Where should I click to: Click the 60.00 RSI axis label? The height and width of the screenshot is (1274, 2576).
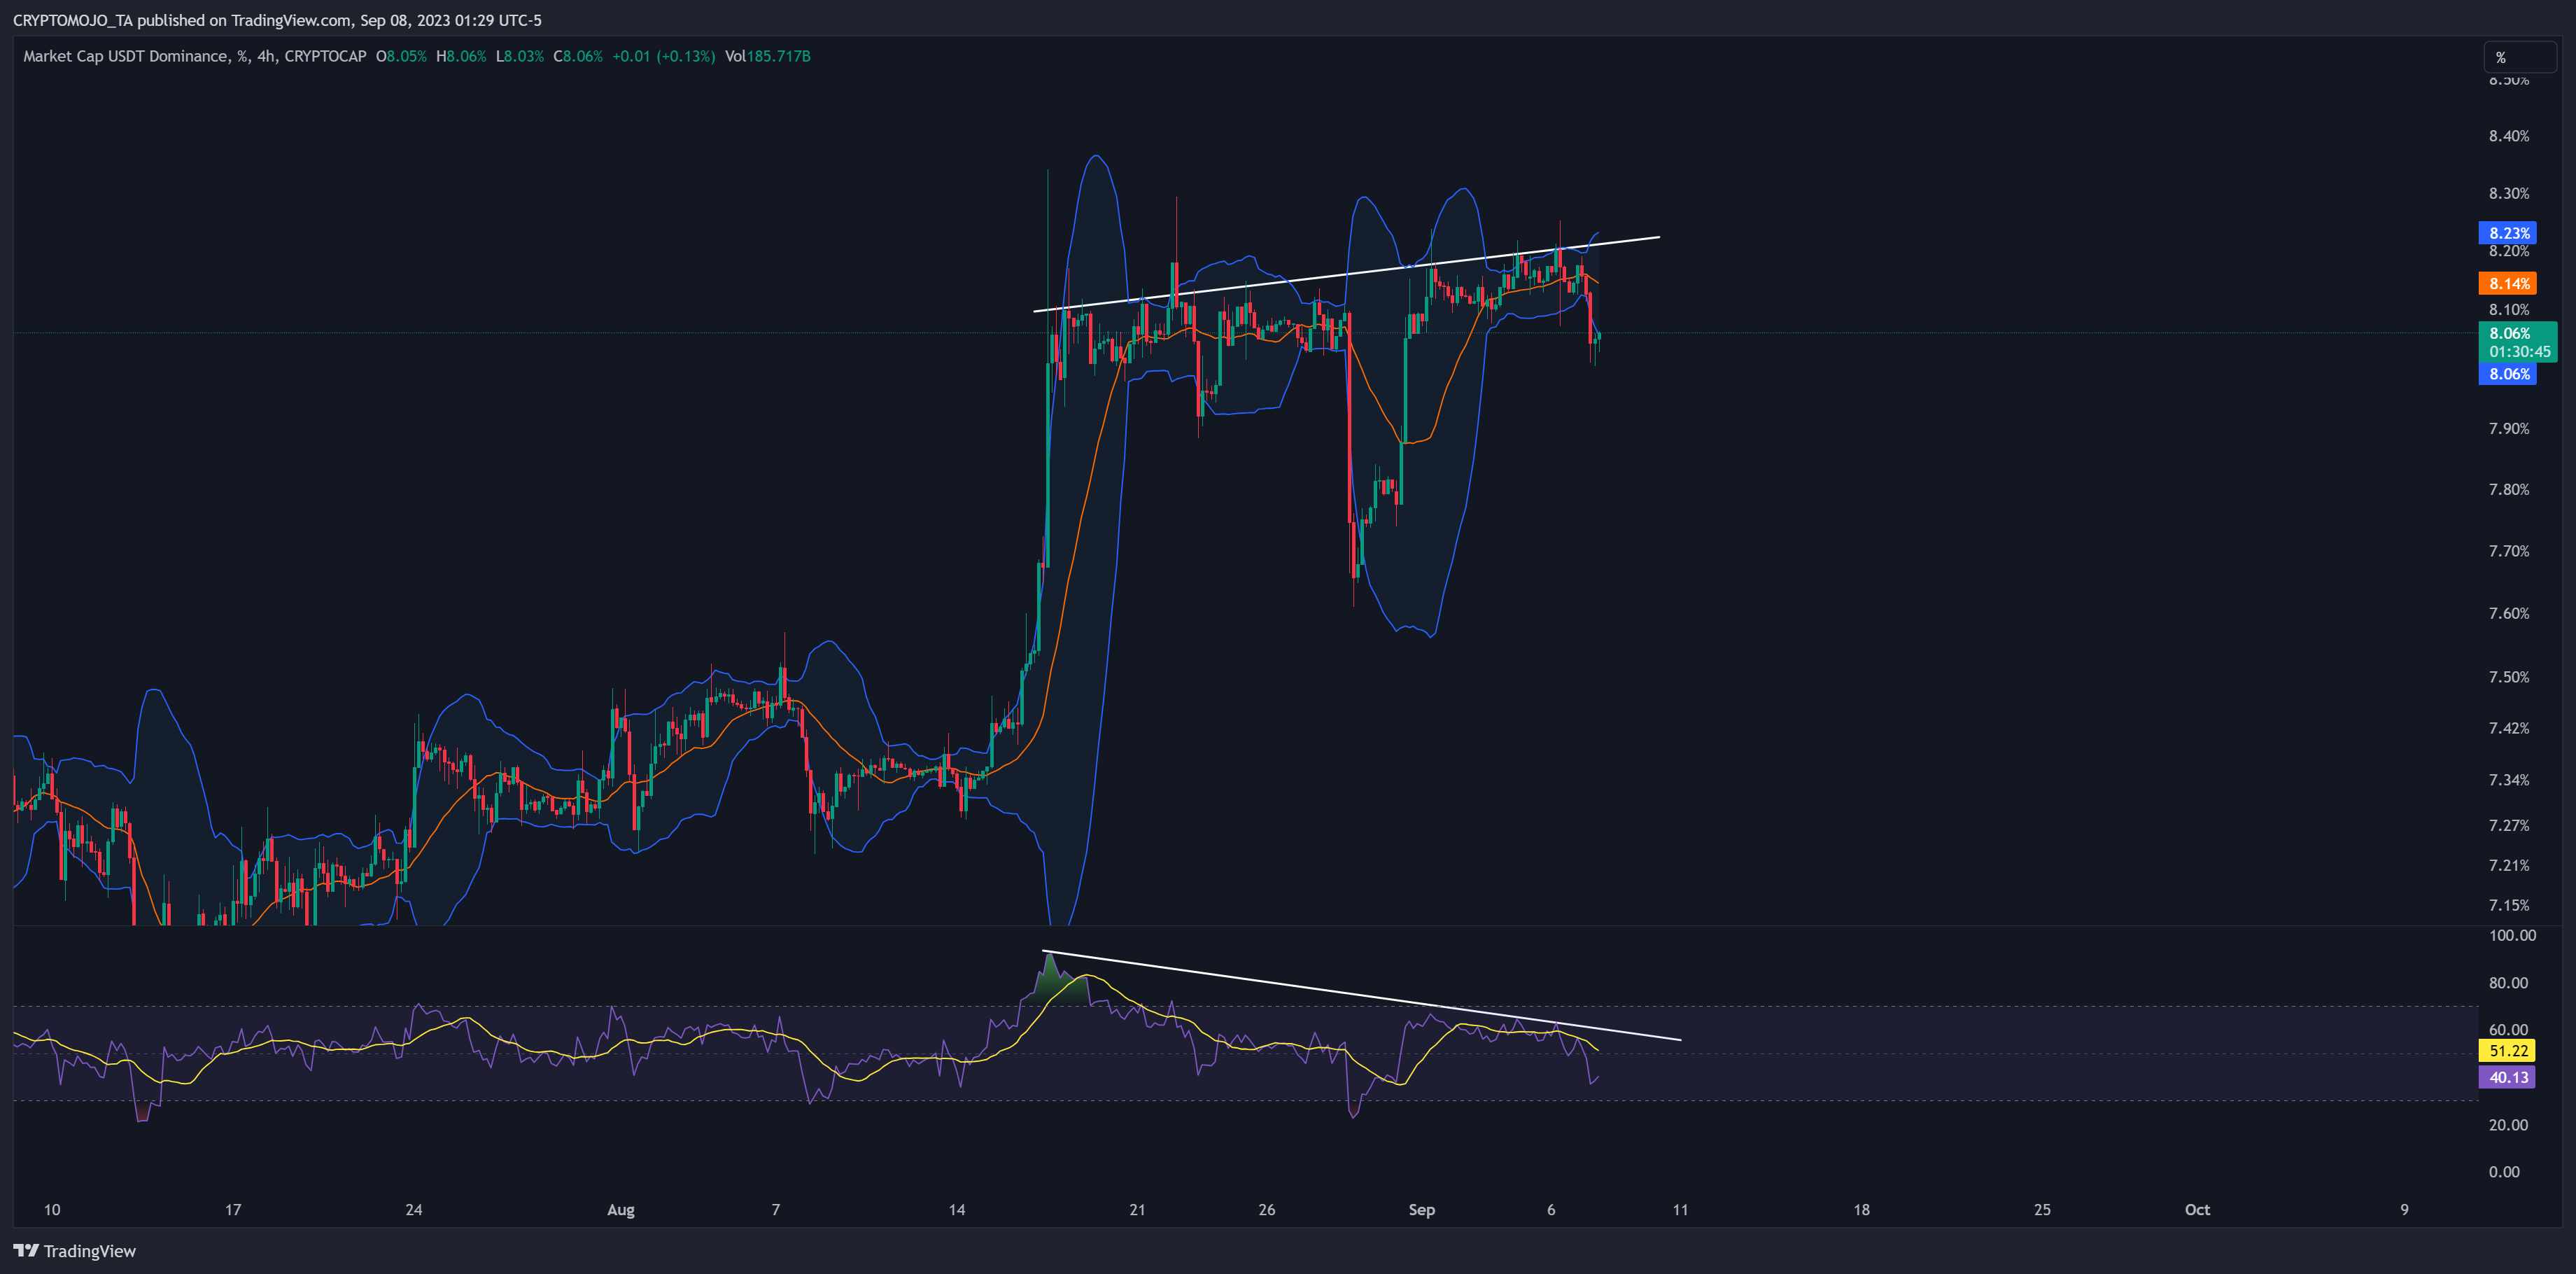(x=2508, y=1030)
